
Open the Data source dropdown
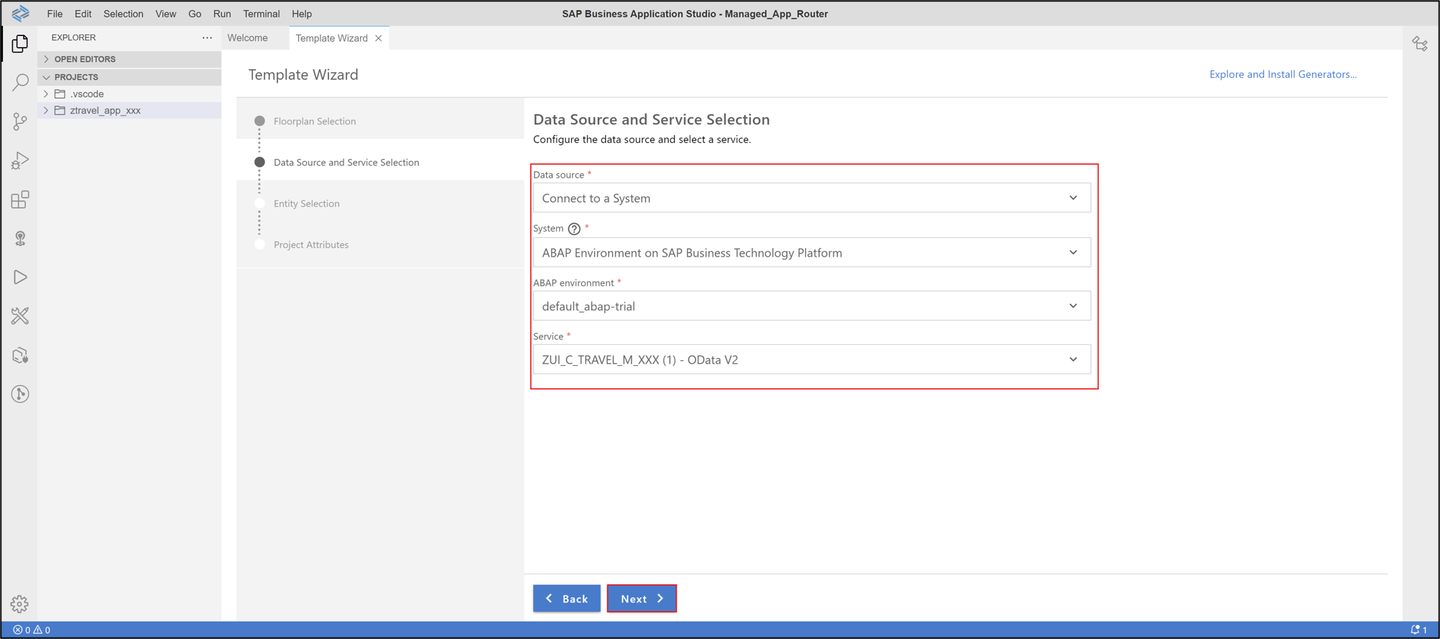811,198
